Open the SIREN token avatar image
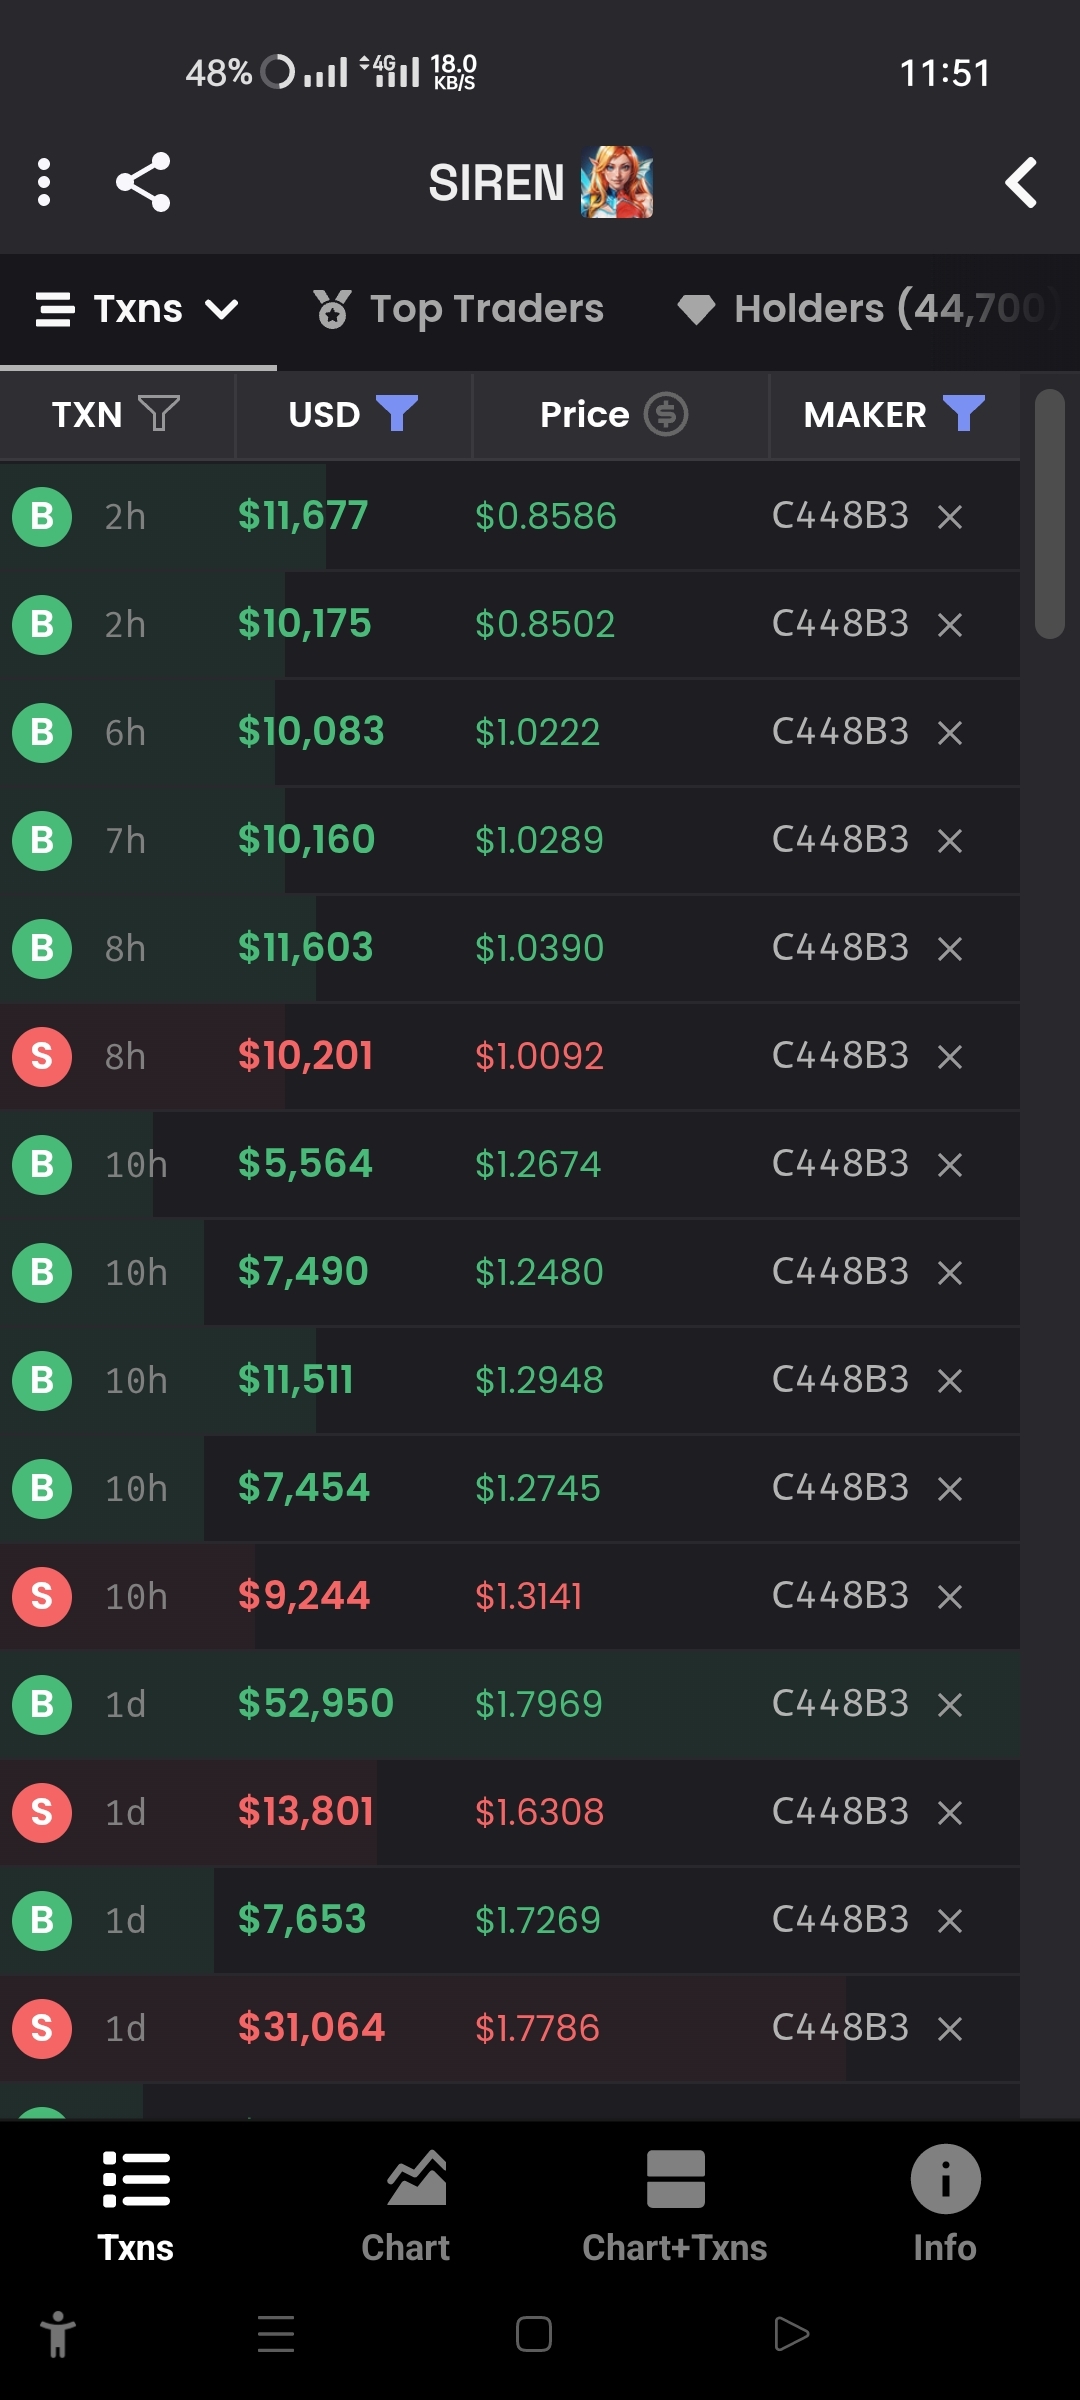This screenshot has height=2400, width=1080. 616,182
